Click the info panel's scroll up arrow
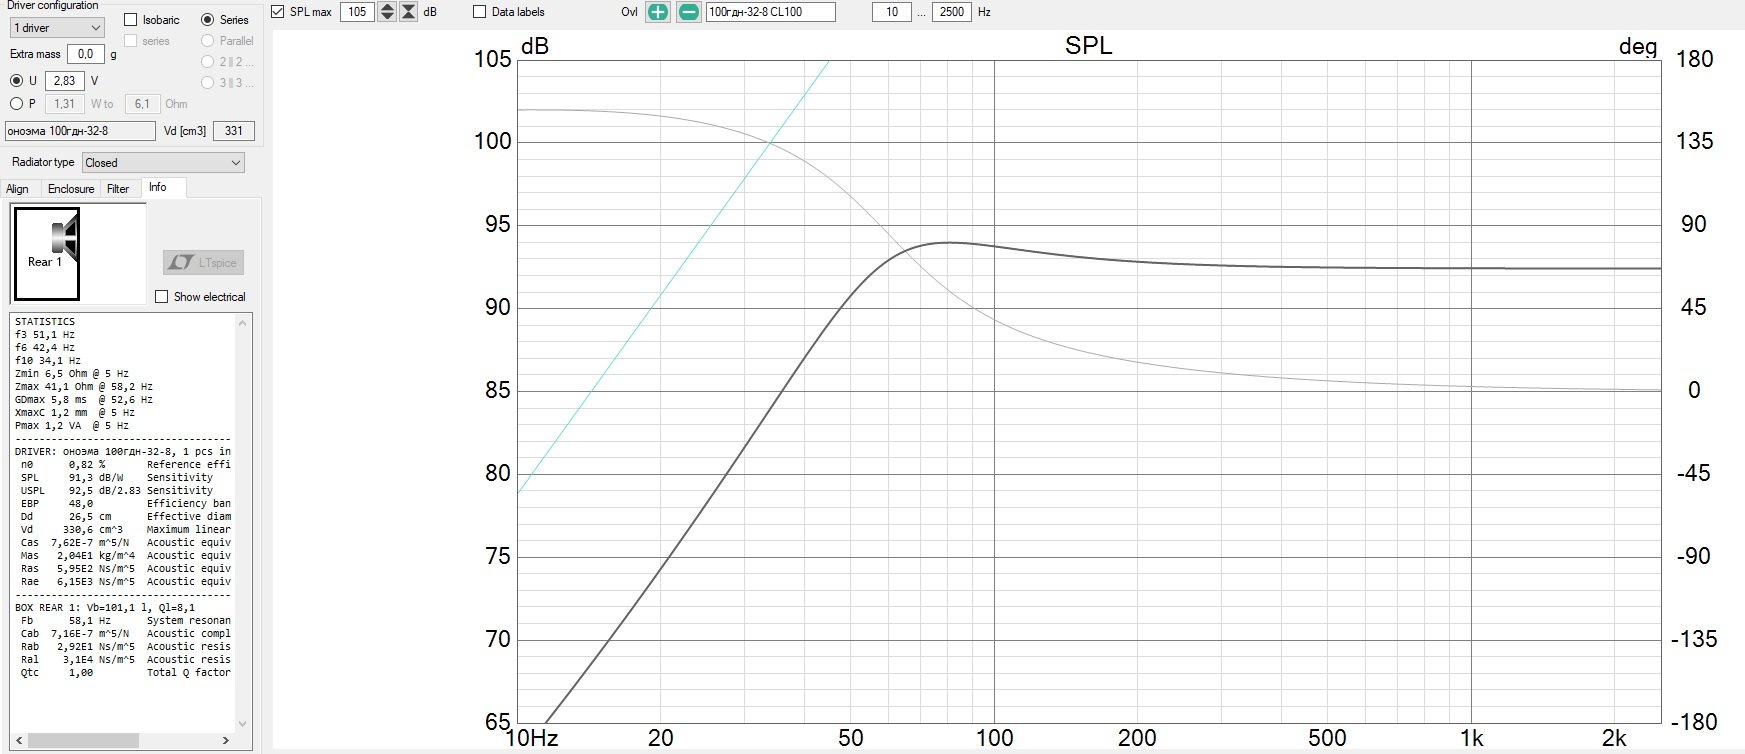Viewport: 1745px width, 754px height. pos(242,323)
